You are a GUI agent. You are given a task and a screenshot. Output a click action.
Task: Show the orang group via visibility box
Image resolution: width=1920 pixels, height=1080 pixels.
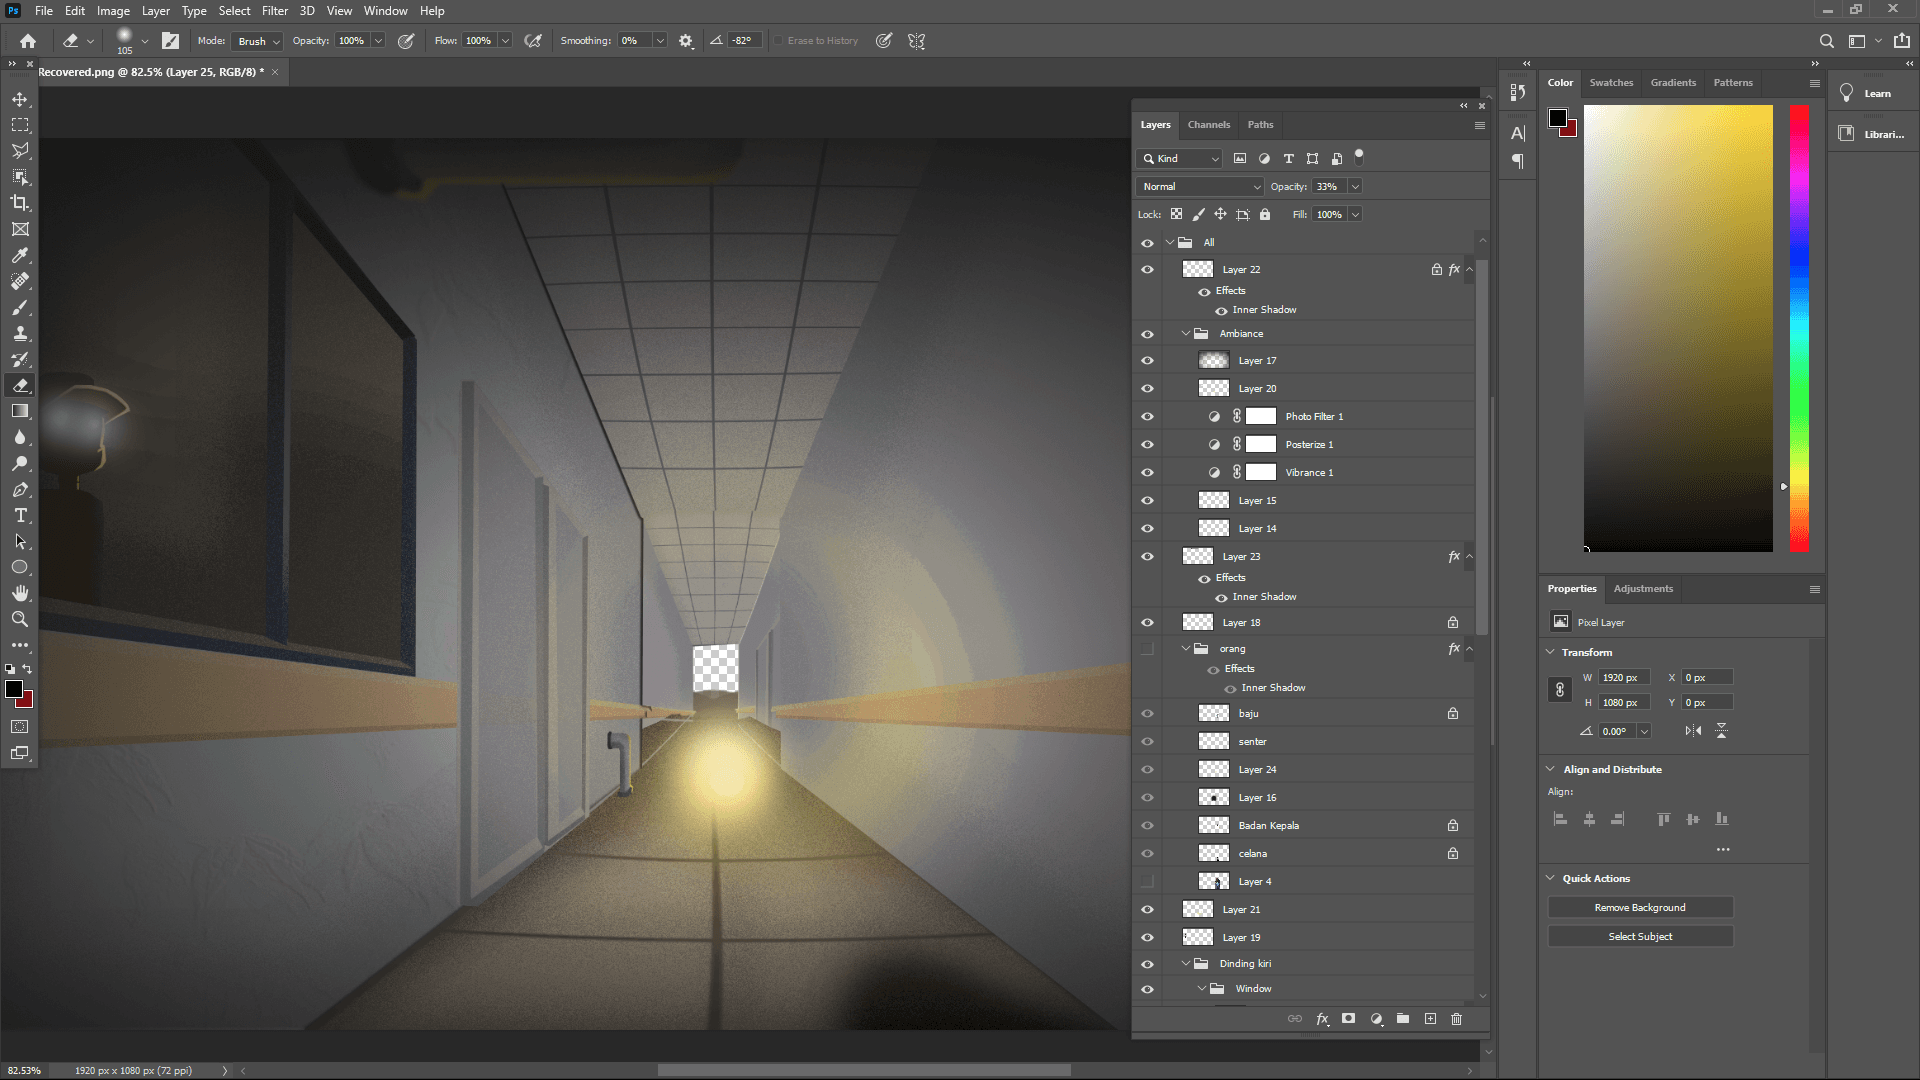pos(1147,649)
